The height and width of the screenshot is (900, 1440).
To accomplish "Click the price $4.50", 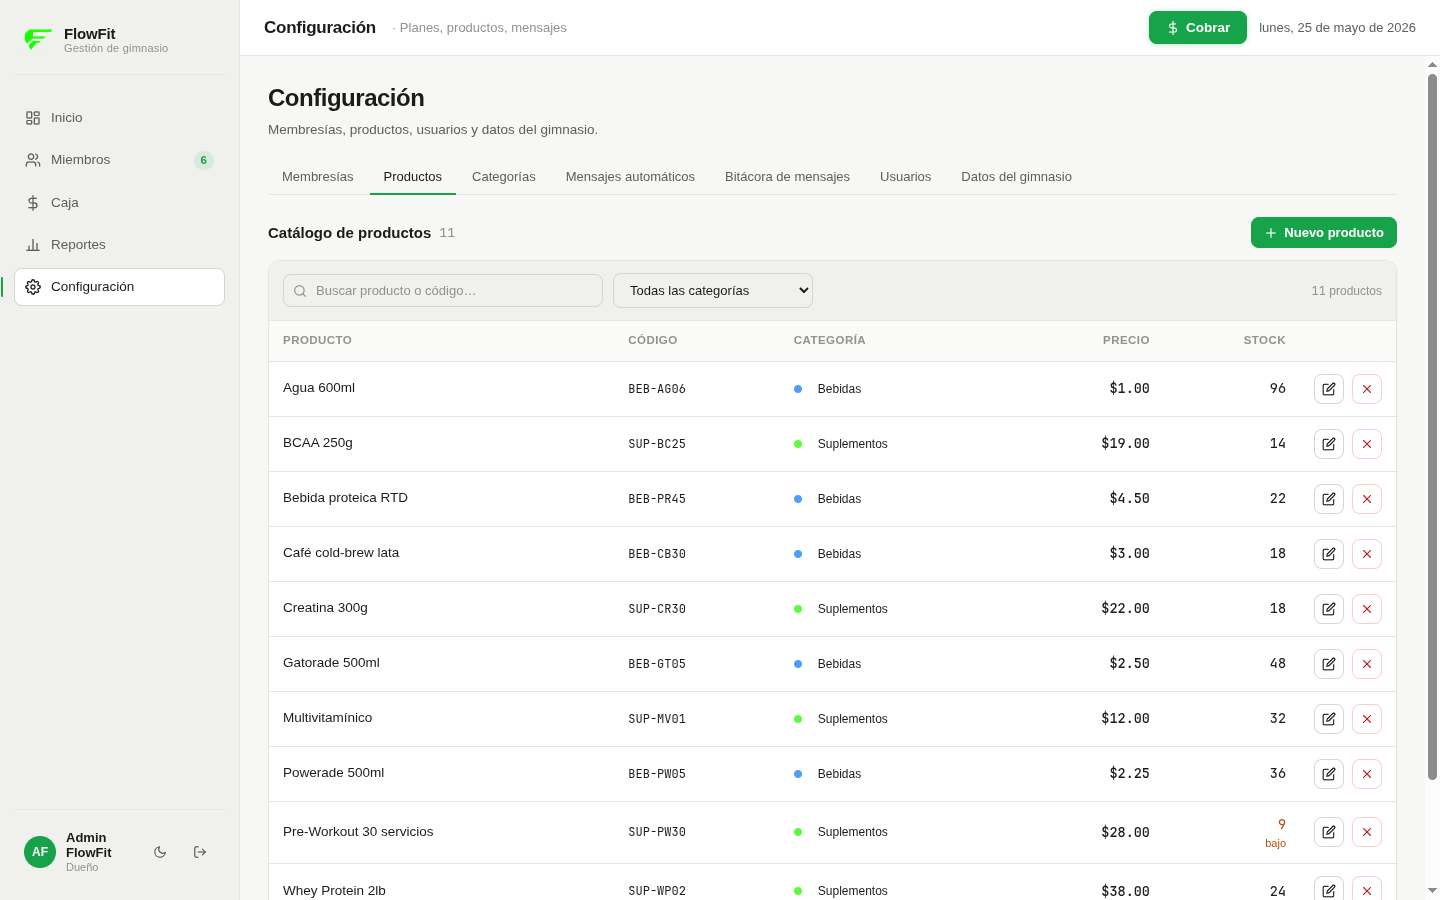I will pos(1129,498).
